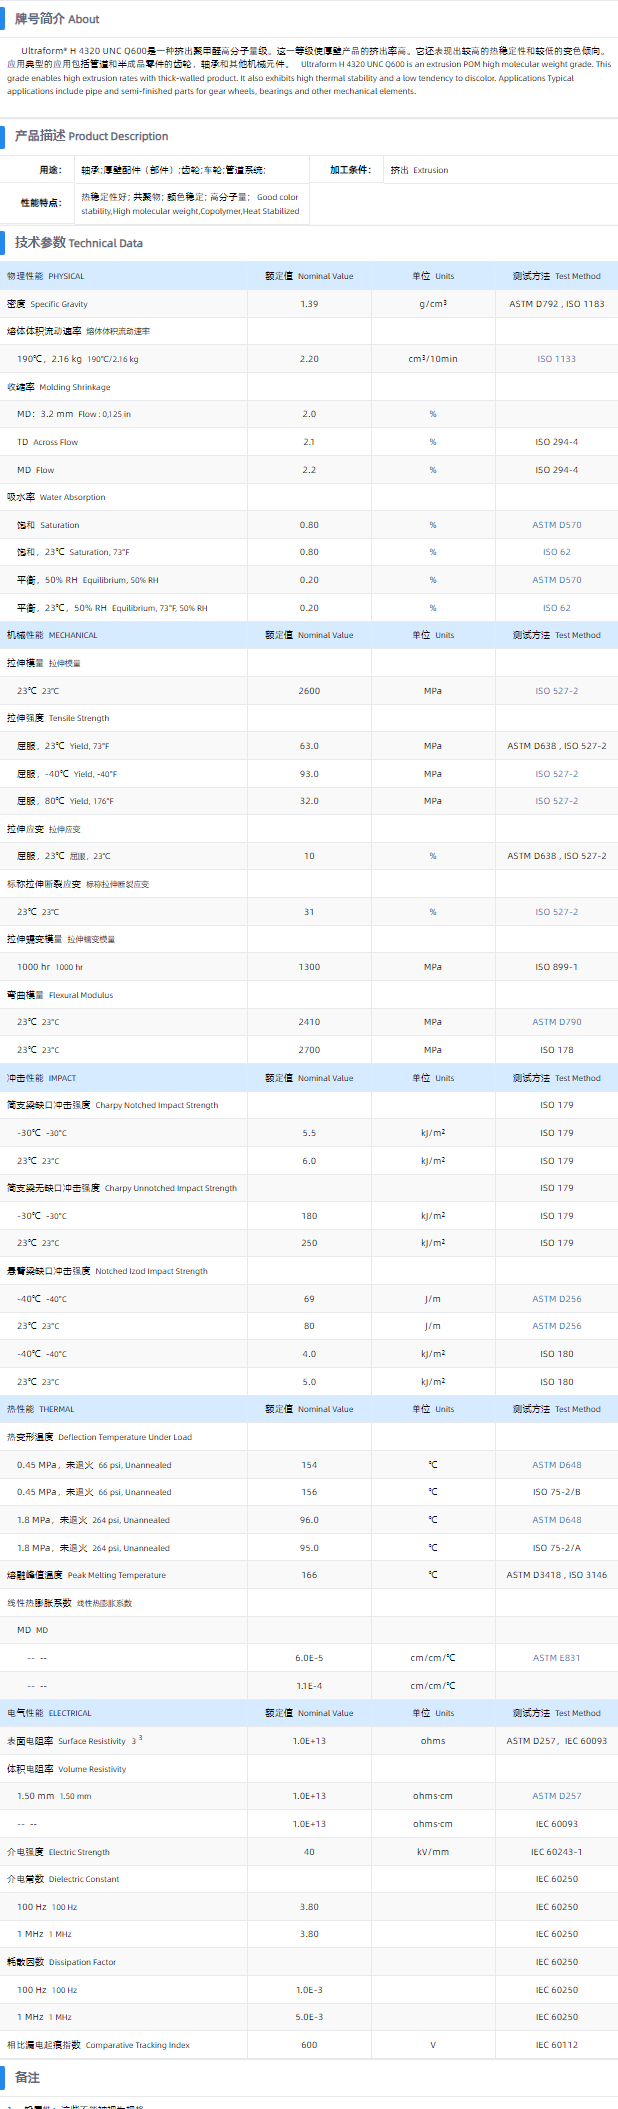Open ISO 527-2 link in the Yield, -40°F row
The image size is (618, 2109).
556,774
